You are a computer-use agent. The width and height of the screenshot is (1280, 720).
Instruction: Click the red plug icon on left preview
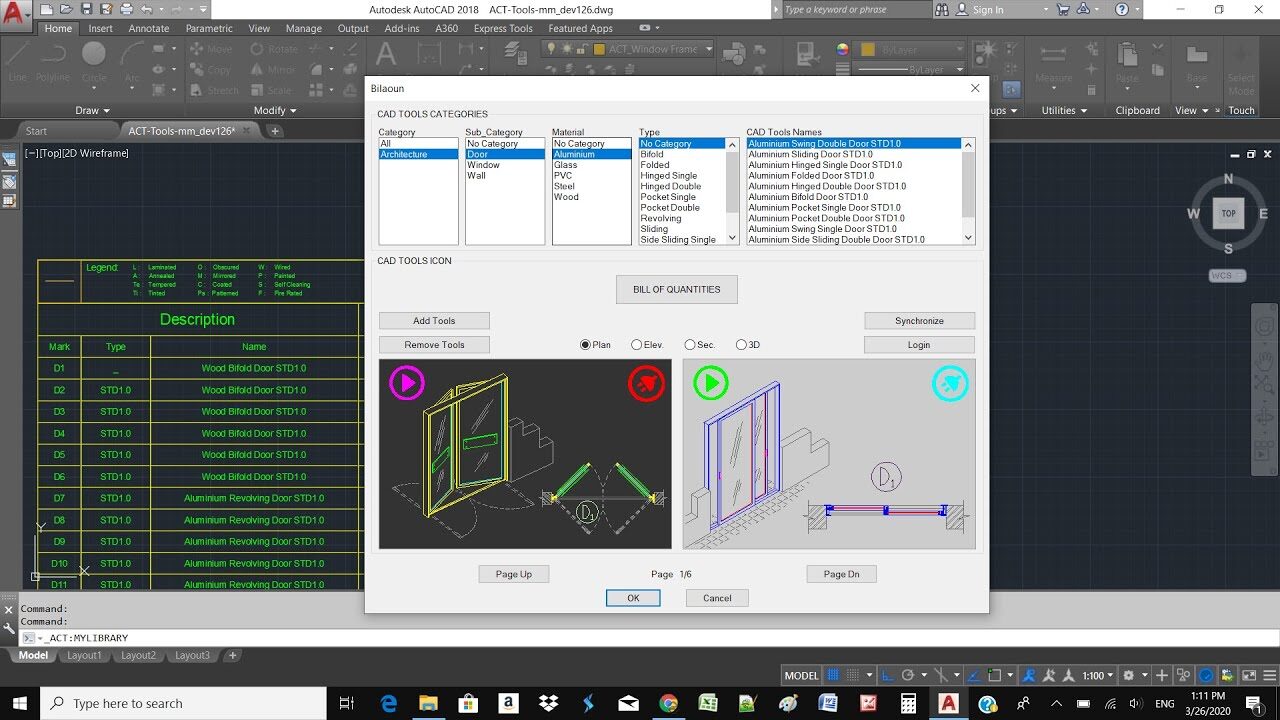[x=646, y=383]
